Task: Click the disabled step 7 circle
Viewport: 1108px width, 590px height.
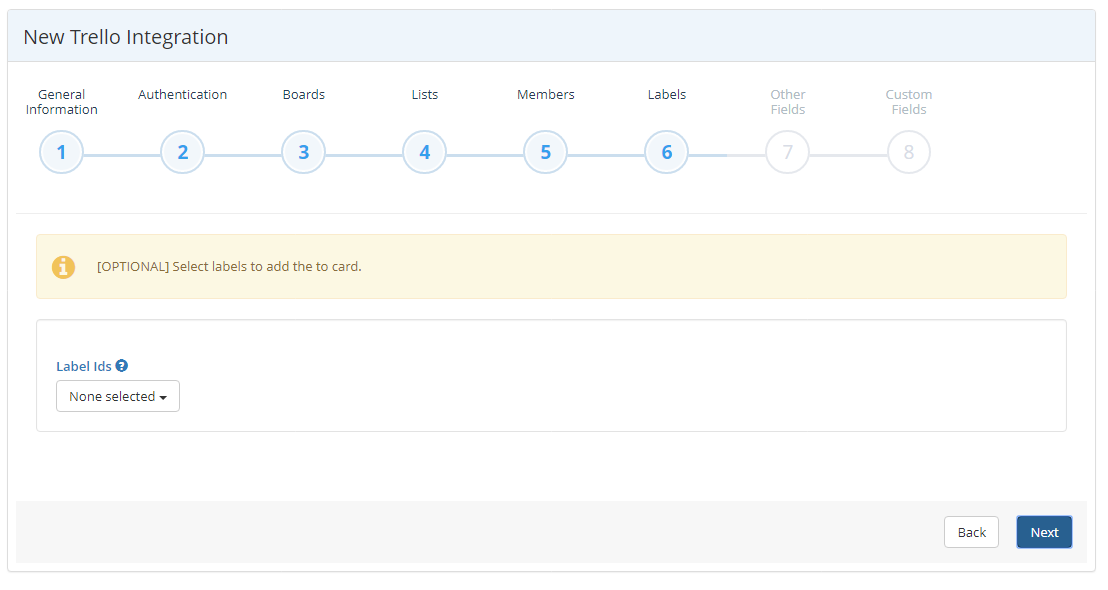Action: click(787, 151)
